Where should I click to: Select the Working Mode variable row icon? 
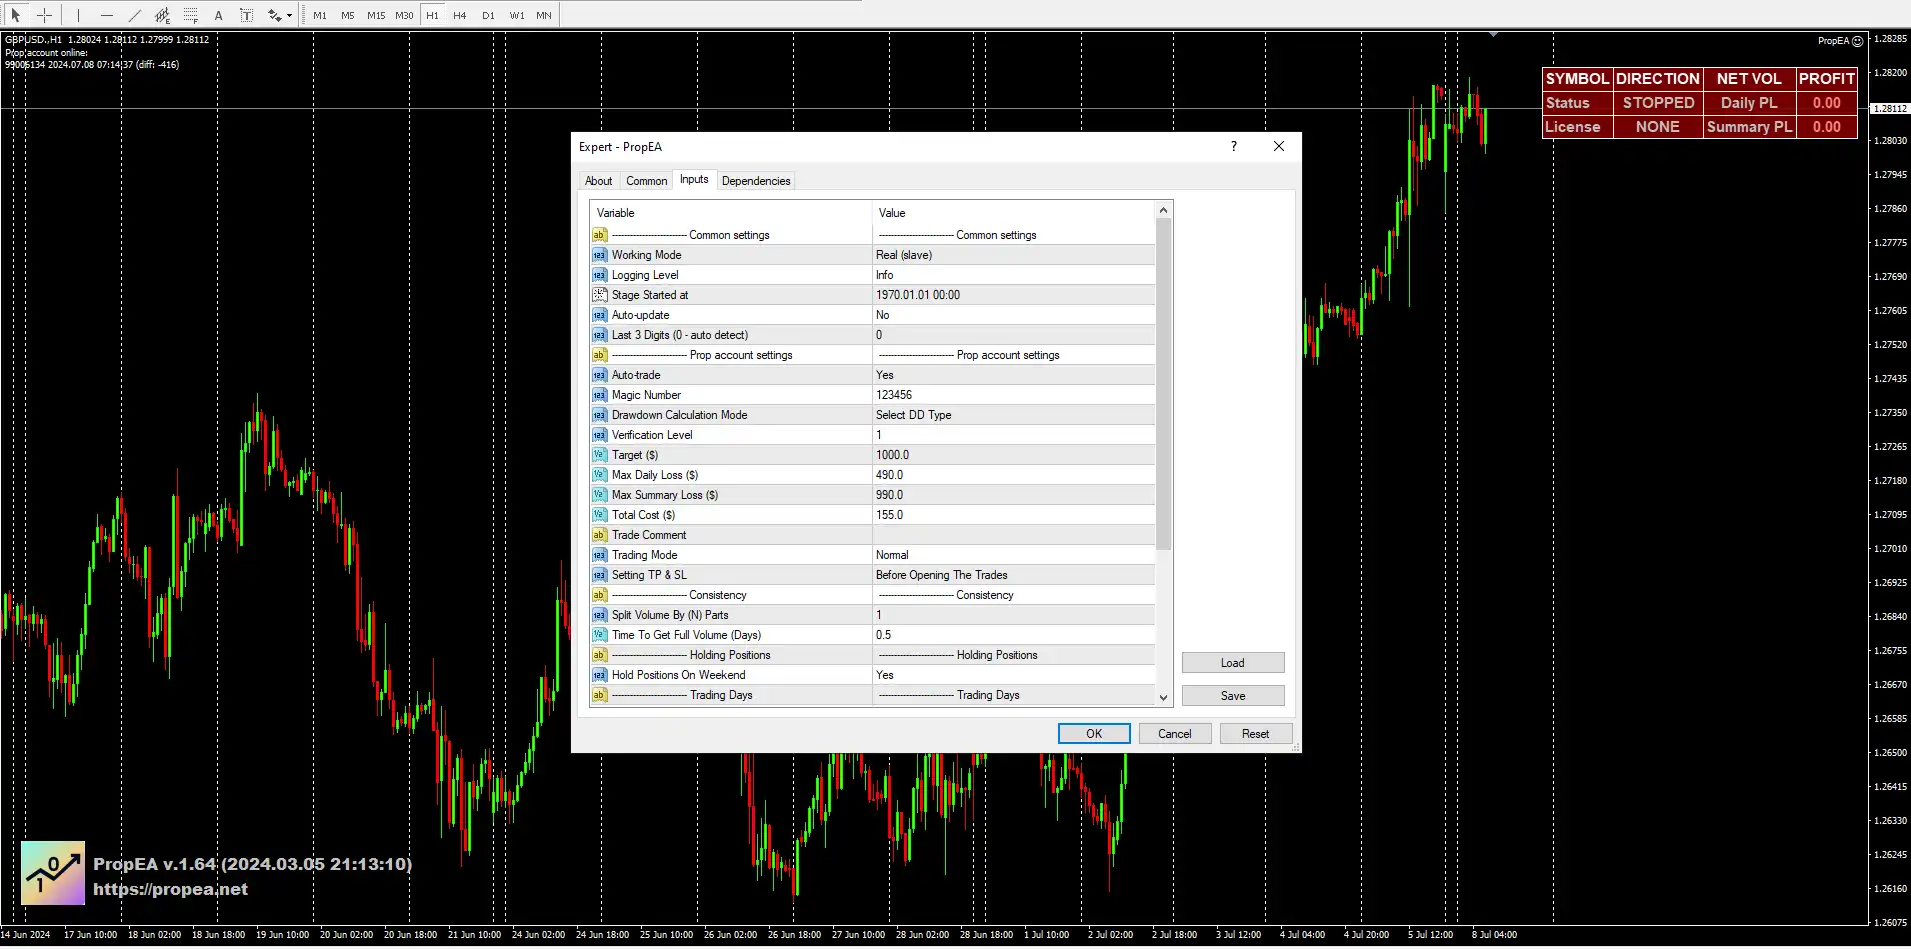point(600,255)
